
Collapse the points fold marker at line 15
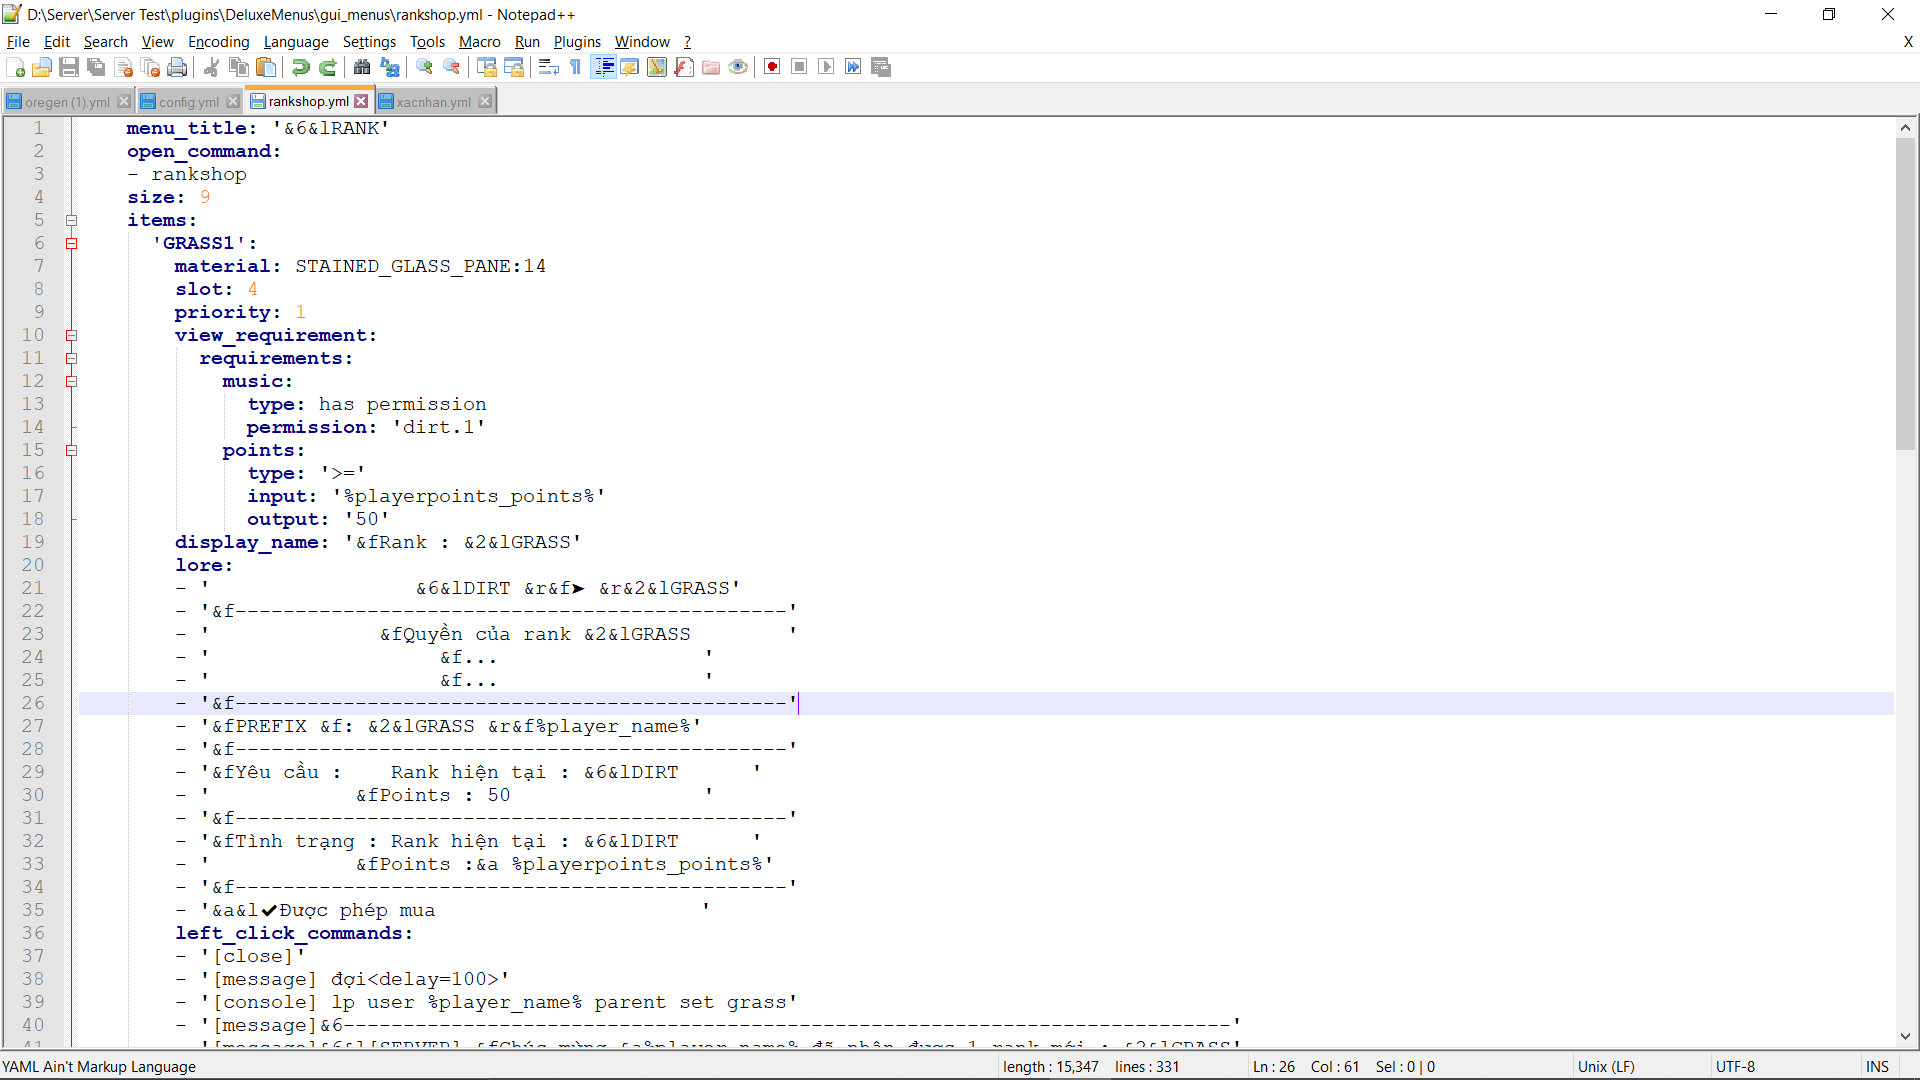[x=72, y=450]
